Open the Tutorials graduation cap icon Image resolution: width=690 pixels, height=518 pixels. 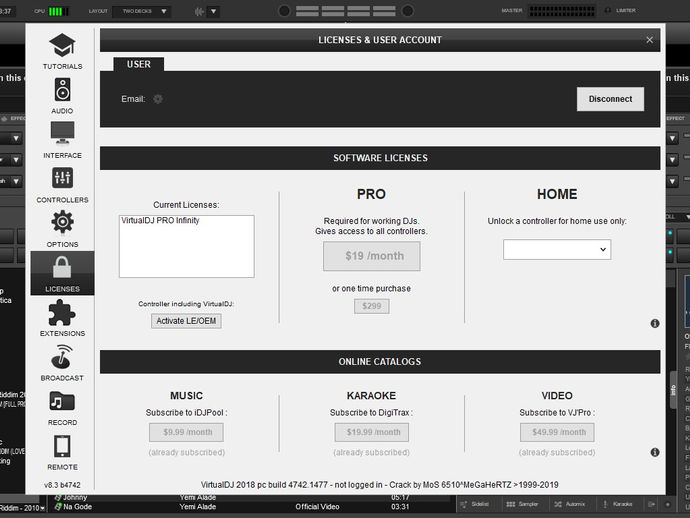pos(62,45)
